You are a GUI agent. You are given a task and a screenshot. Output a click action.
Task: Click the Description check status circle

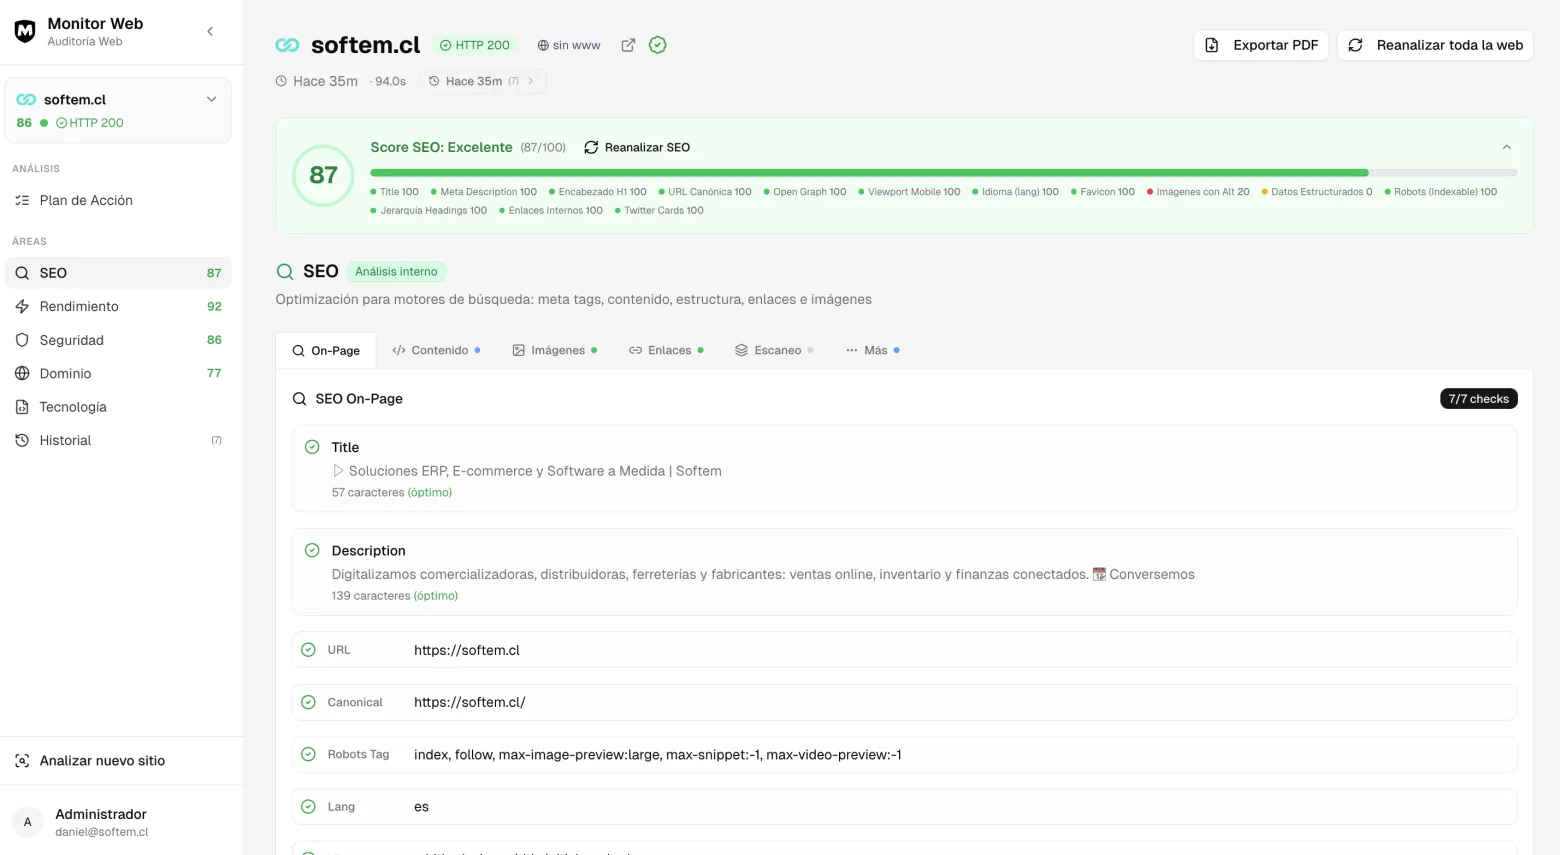pos(312,550)
